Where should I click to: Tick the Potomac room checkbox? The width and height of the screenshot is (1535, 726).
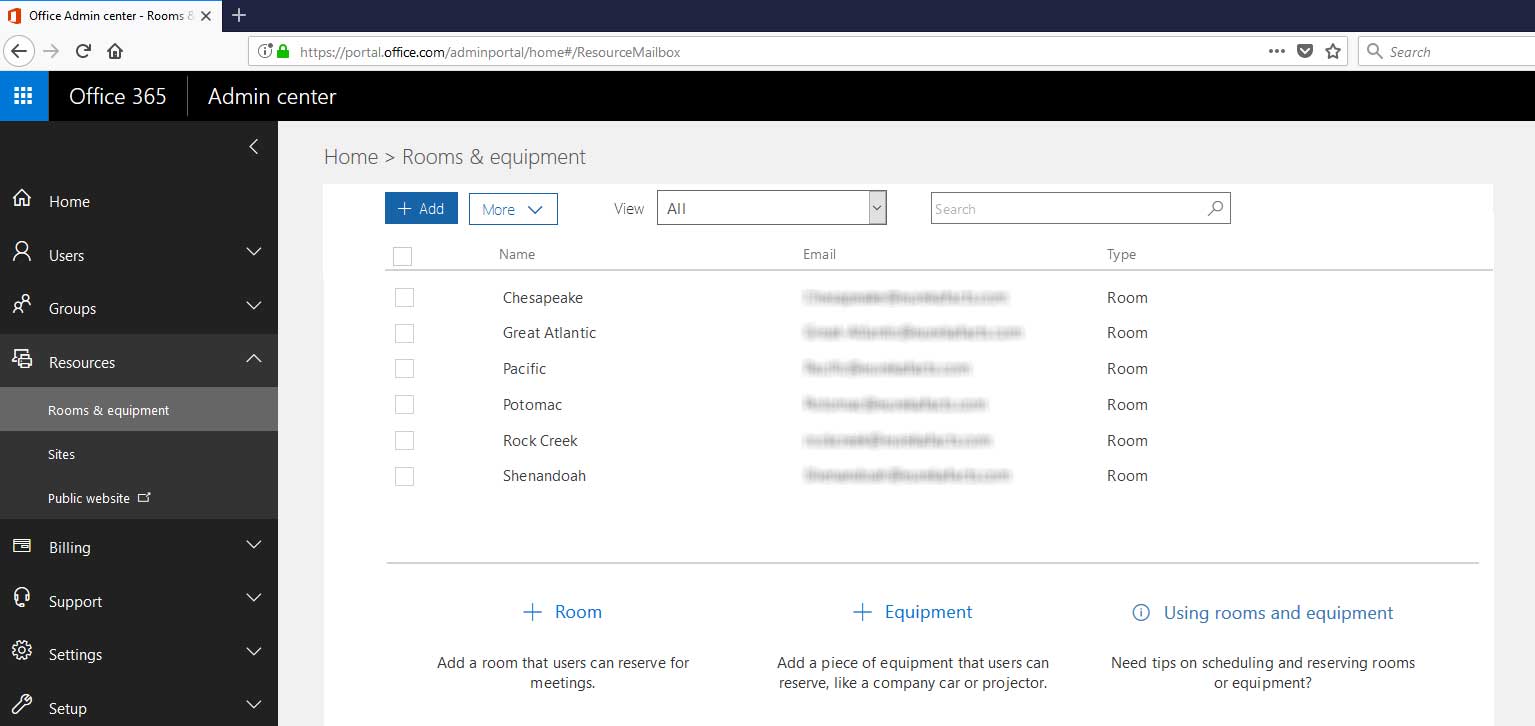(x=404, y=405)
